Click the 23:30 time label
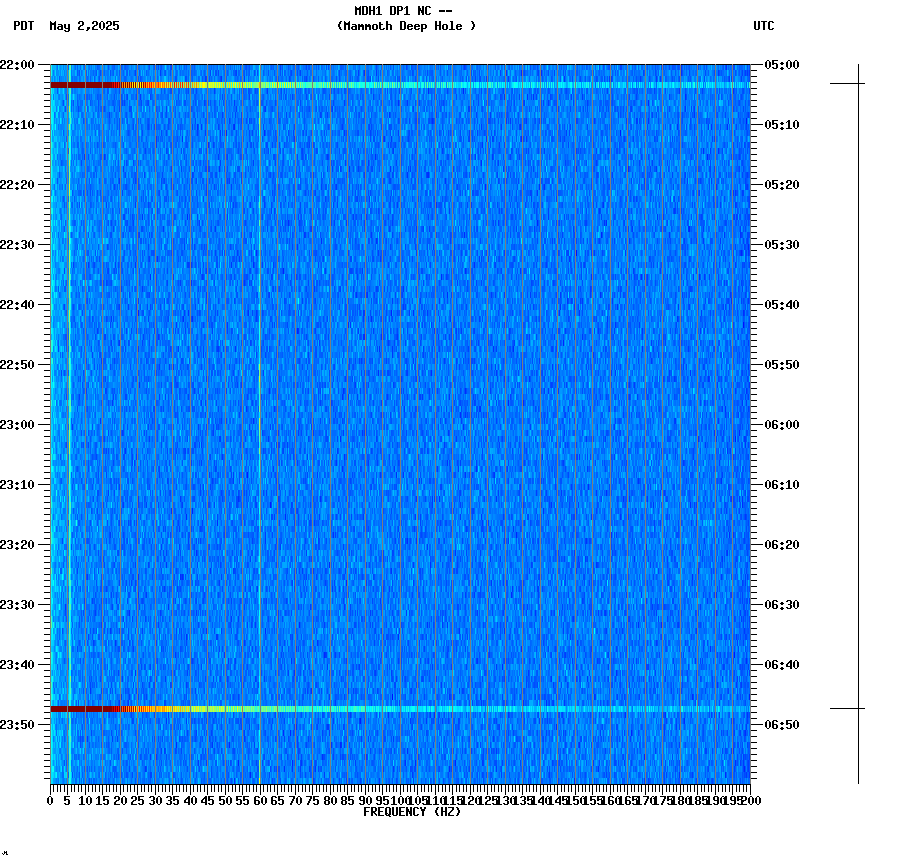 click(x=19, y=605)
